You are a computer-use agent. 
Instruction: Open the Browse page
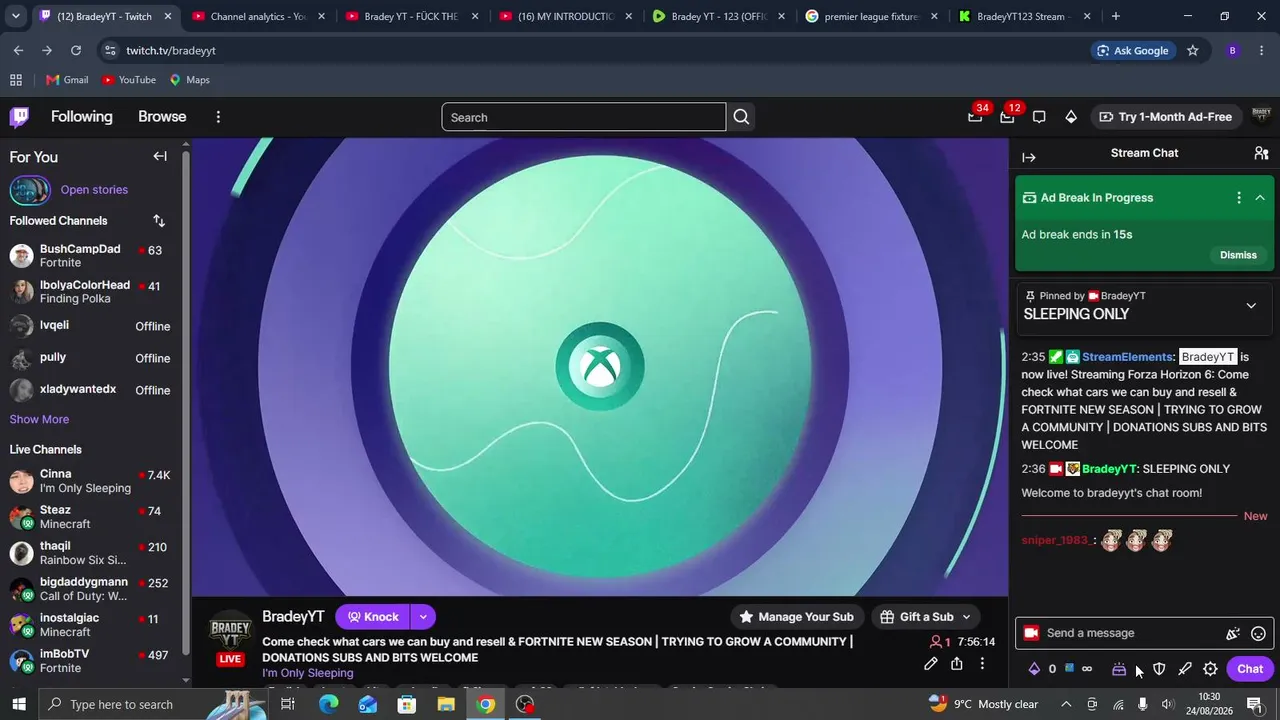click(162, 117)
